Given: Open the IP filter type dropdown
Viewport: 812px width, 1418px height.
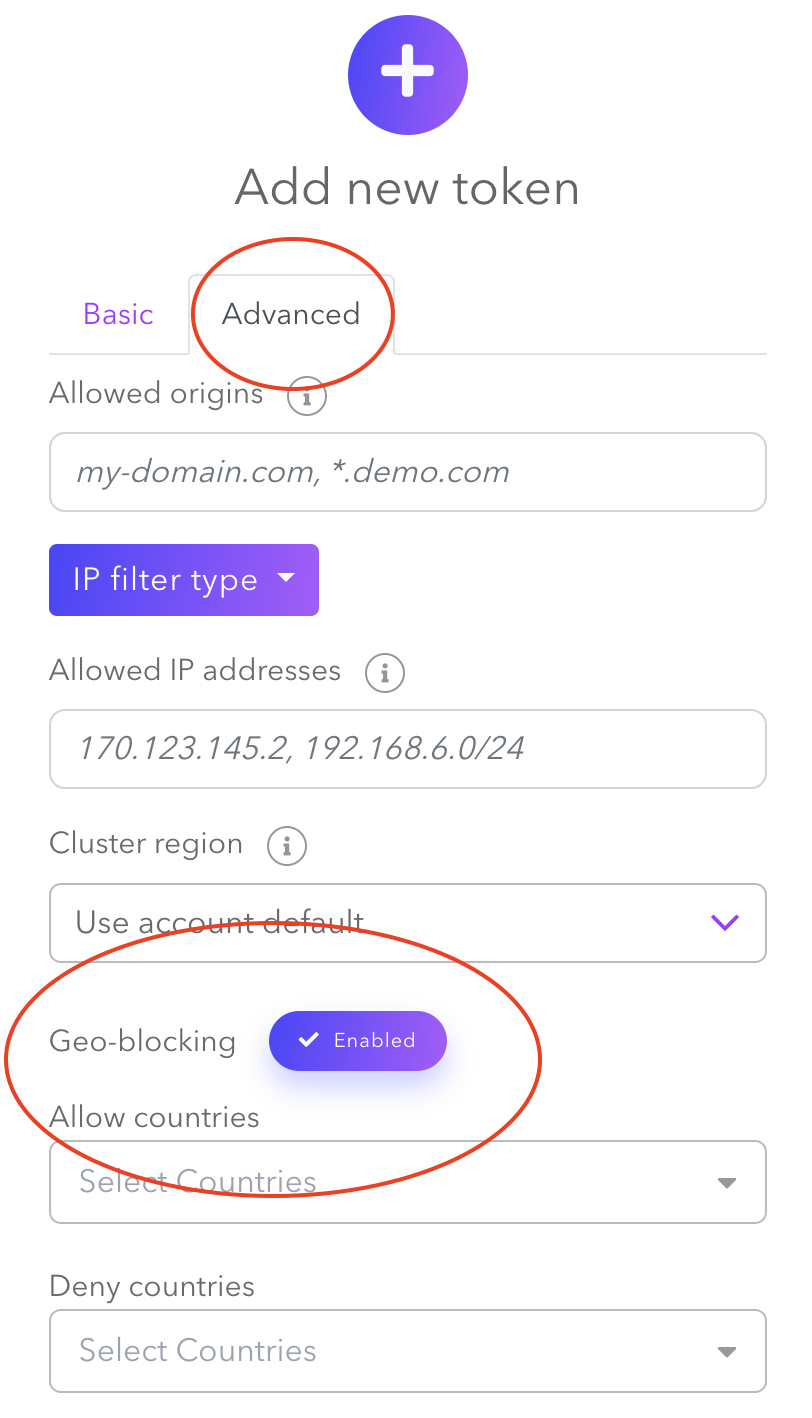Looking at the screenshot, I should 184,580.
